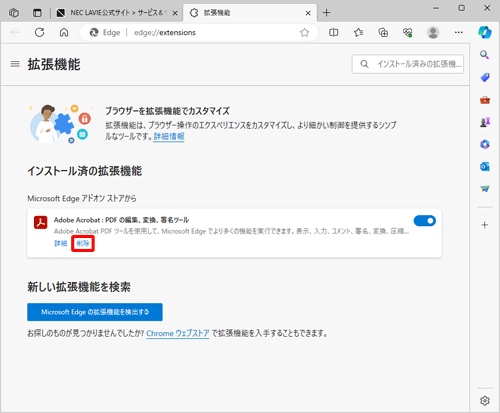This screenshot has height=413, width=500.
Task: Click the Microsoft Edge extensions discovery button
Action: (95, 312)
